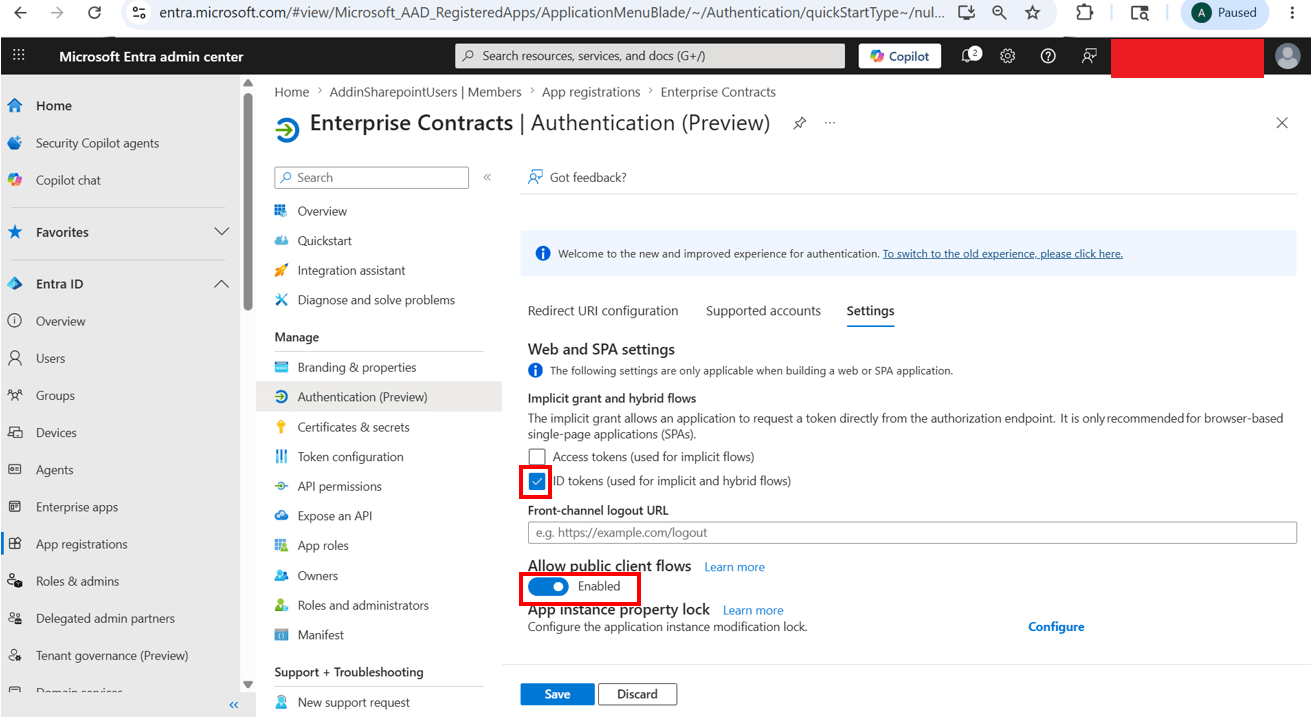
Task: Open Copilot chat in sidebar
Action: [68, 180]
